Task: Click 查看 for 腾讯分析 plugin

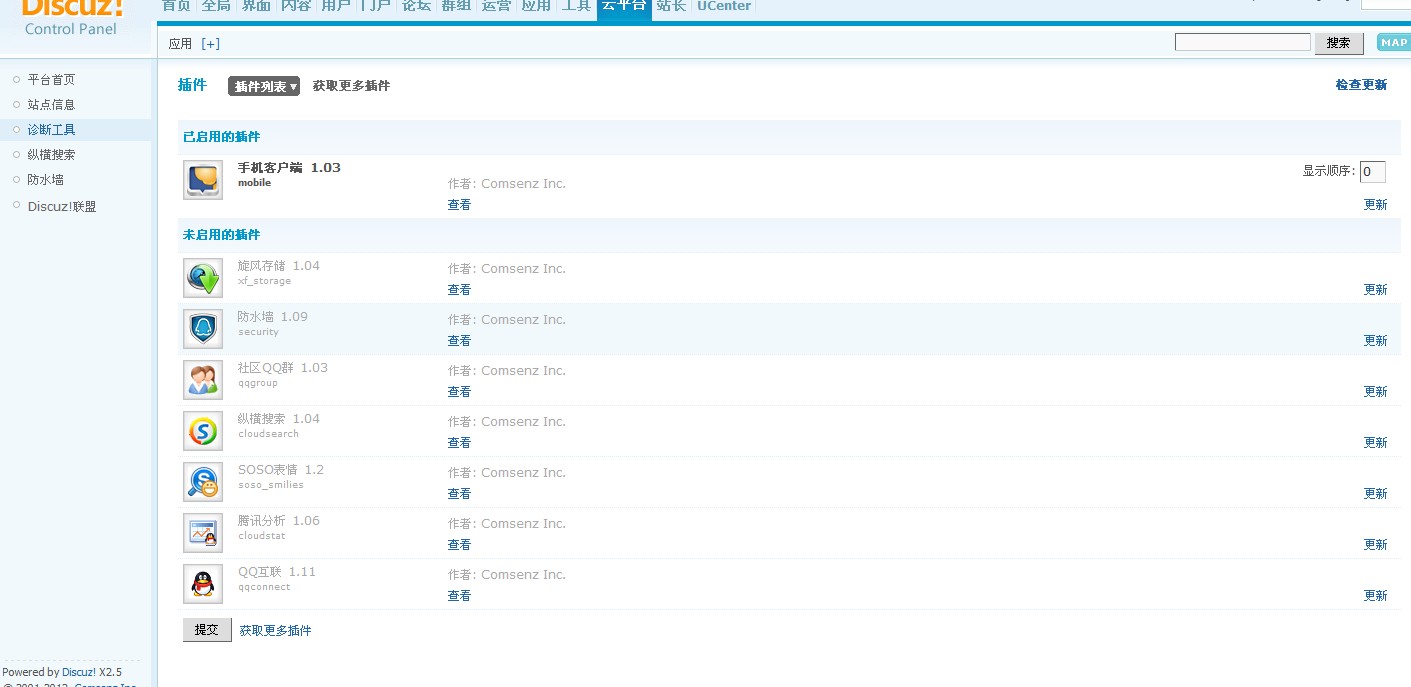Action: [459, 545]
